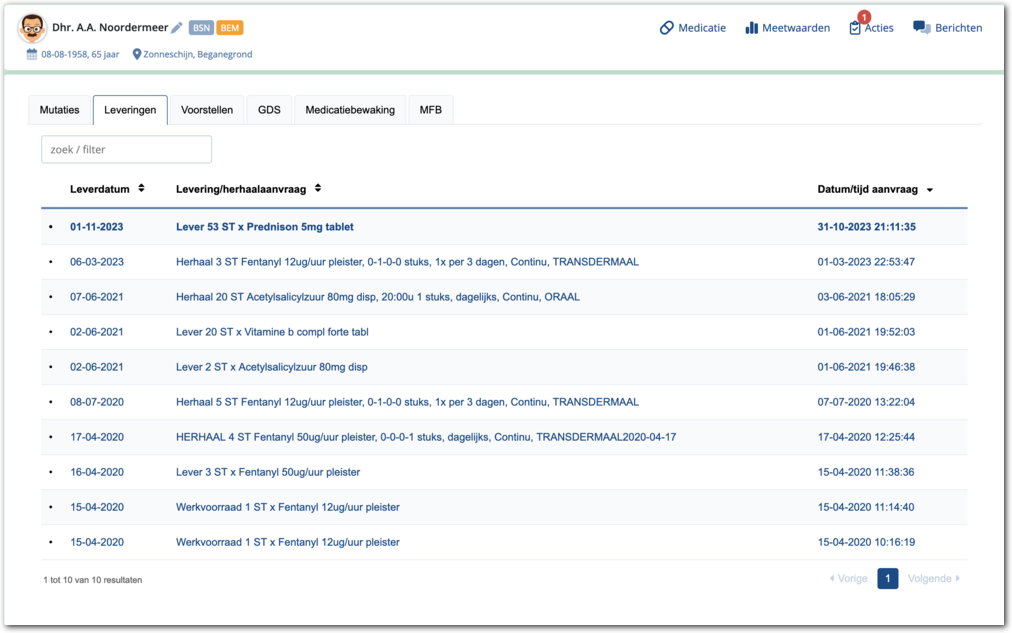
Task: Select page 1 in pagination
Action: (x=887, y=578)
